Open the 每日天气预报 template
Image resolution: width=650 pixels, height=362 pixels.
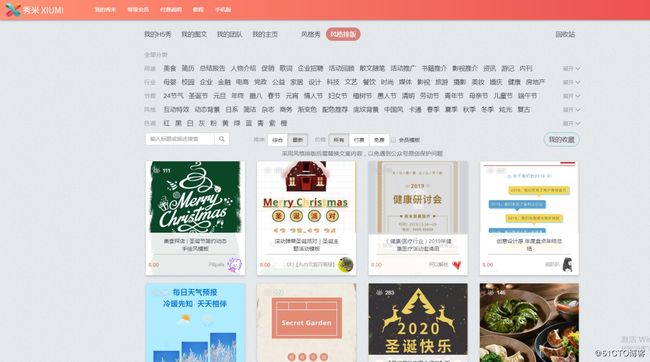[195, 323]
